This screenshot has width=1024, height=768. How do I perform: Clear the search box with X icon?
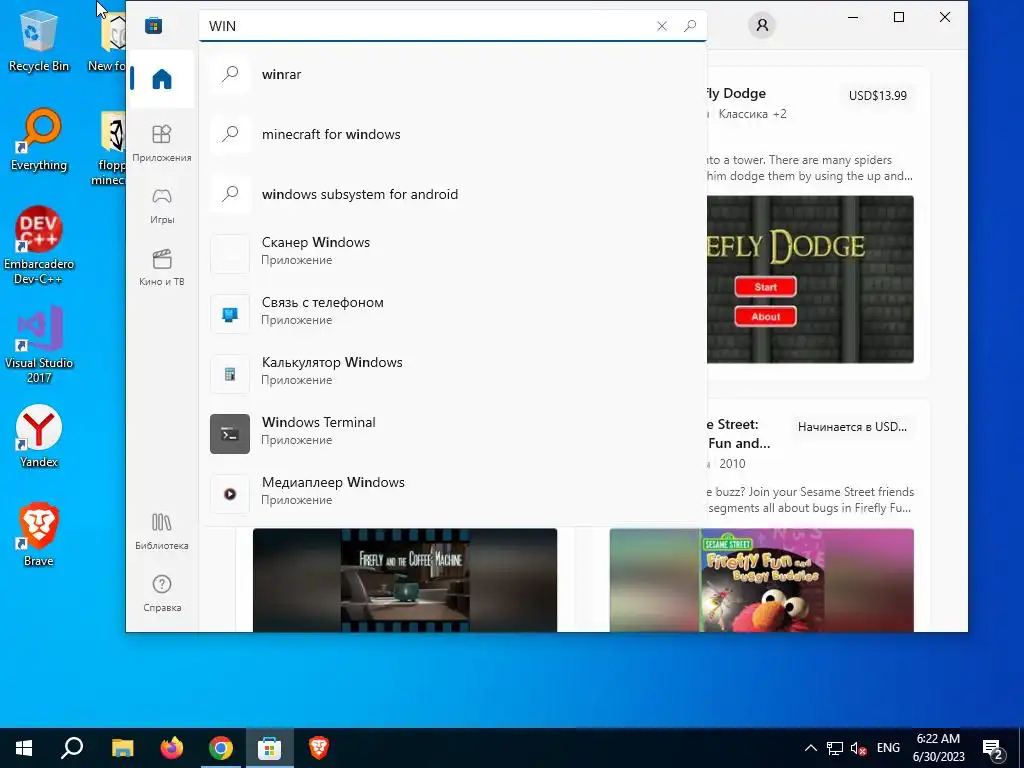pyautogui.click(x=662, y=26)
